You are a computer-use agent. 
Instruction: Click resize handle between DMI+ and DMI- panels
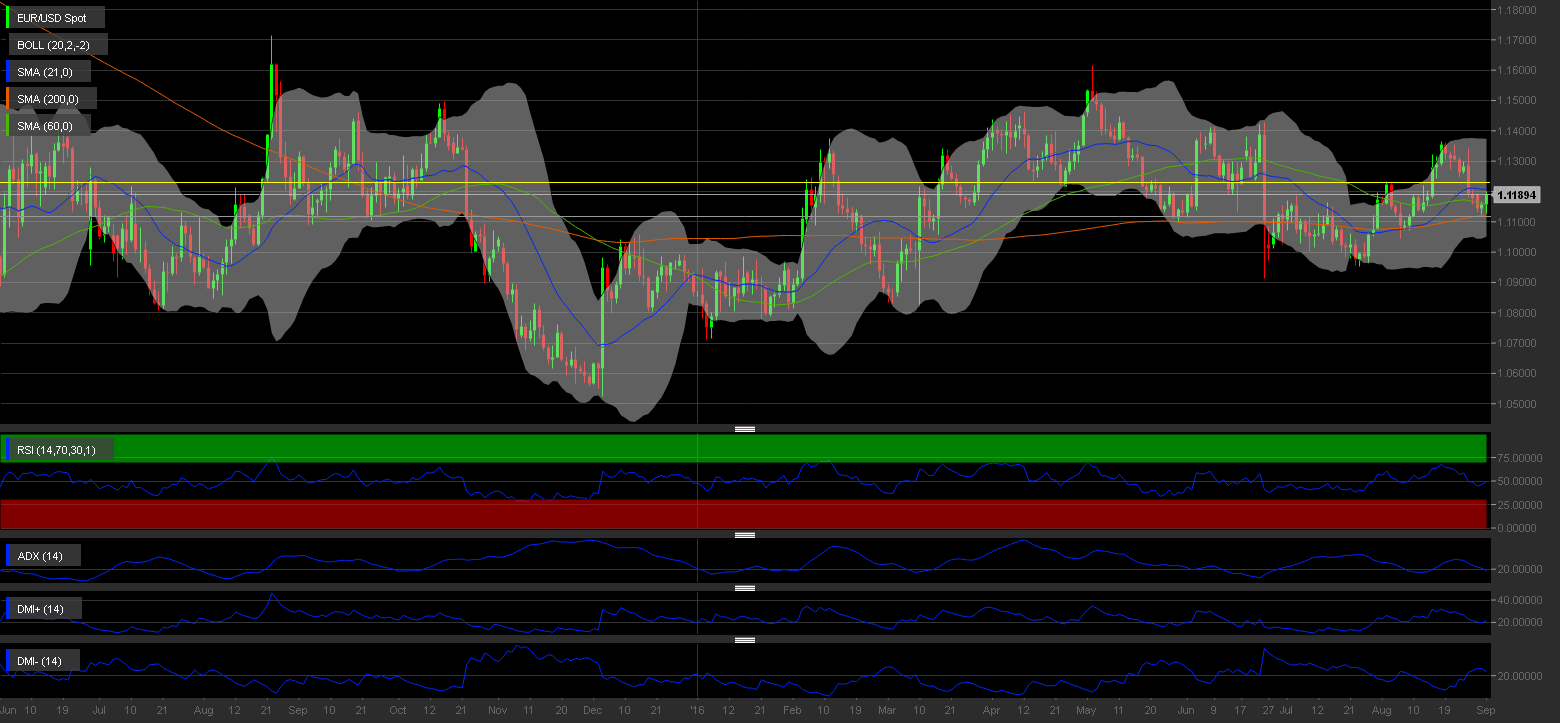pyautogui.click(x=744, y=640)
